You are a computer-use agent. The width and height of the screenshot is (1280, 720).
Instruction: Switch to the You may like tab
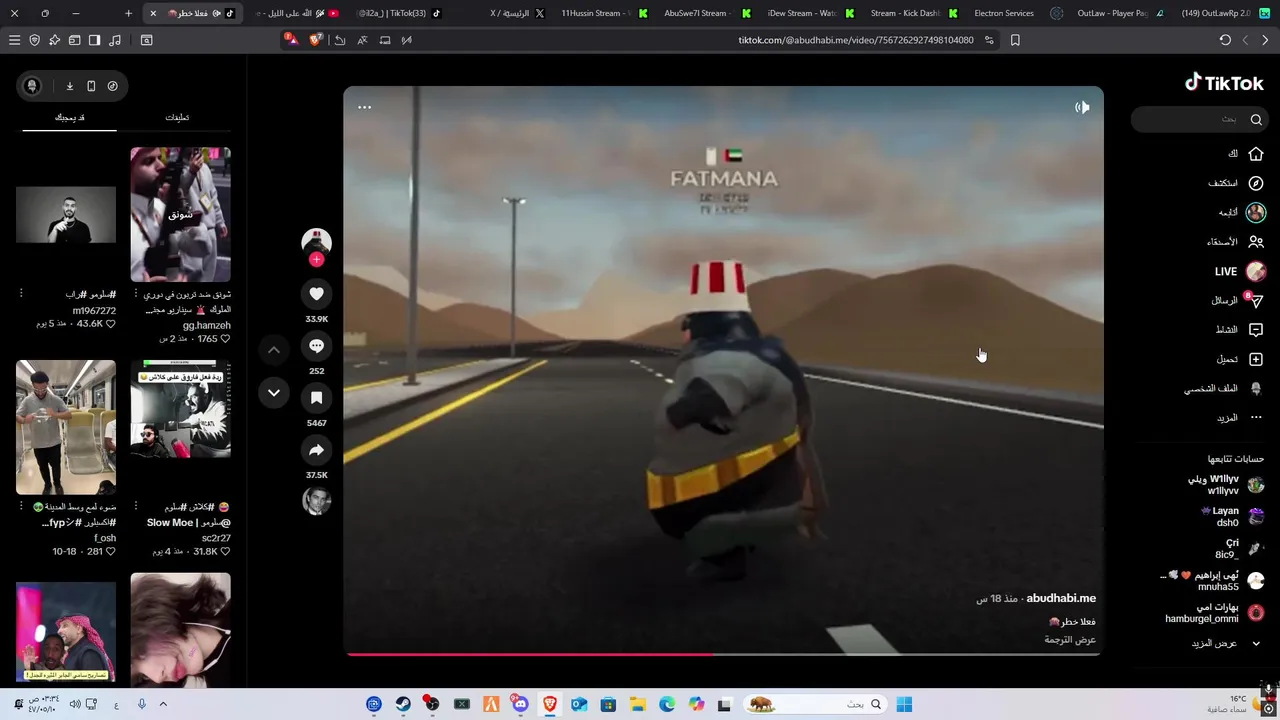[x=69, y=118]
